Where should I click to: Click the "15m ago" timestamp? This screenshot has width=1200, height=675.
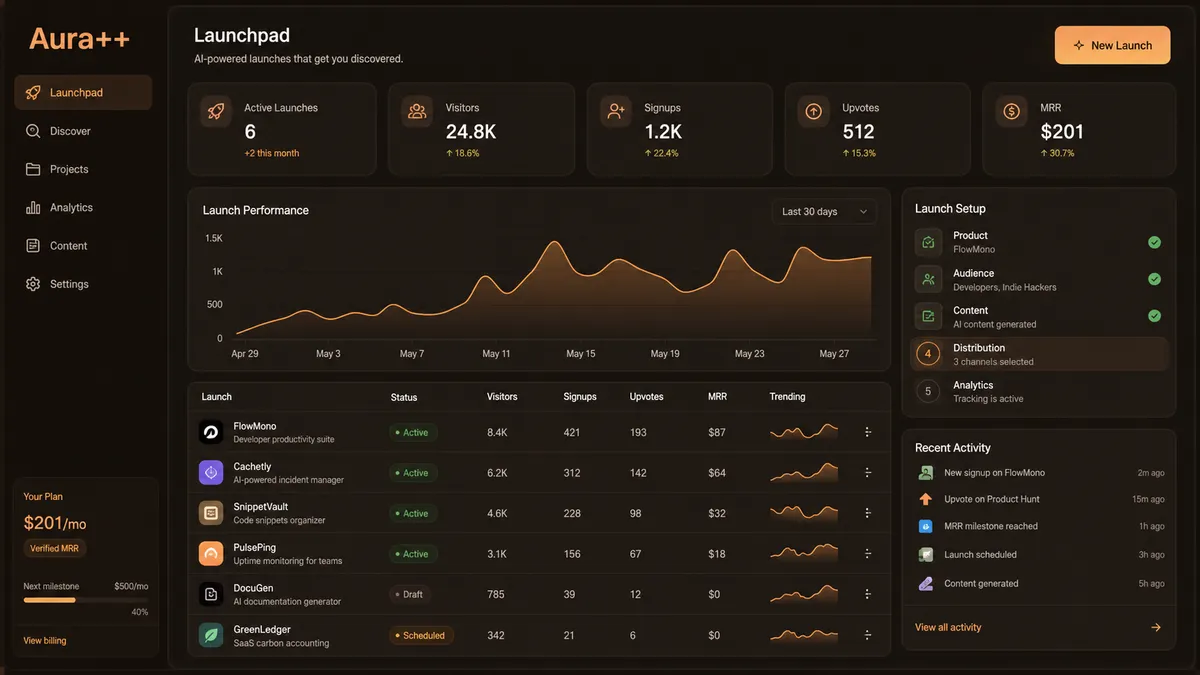click(x=1148, y=499)
